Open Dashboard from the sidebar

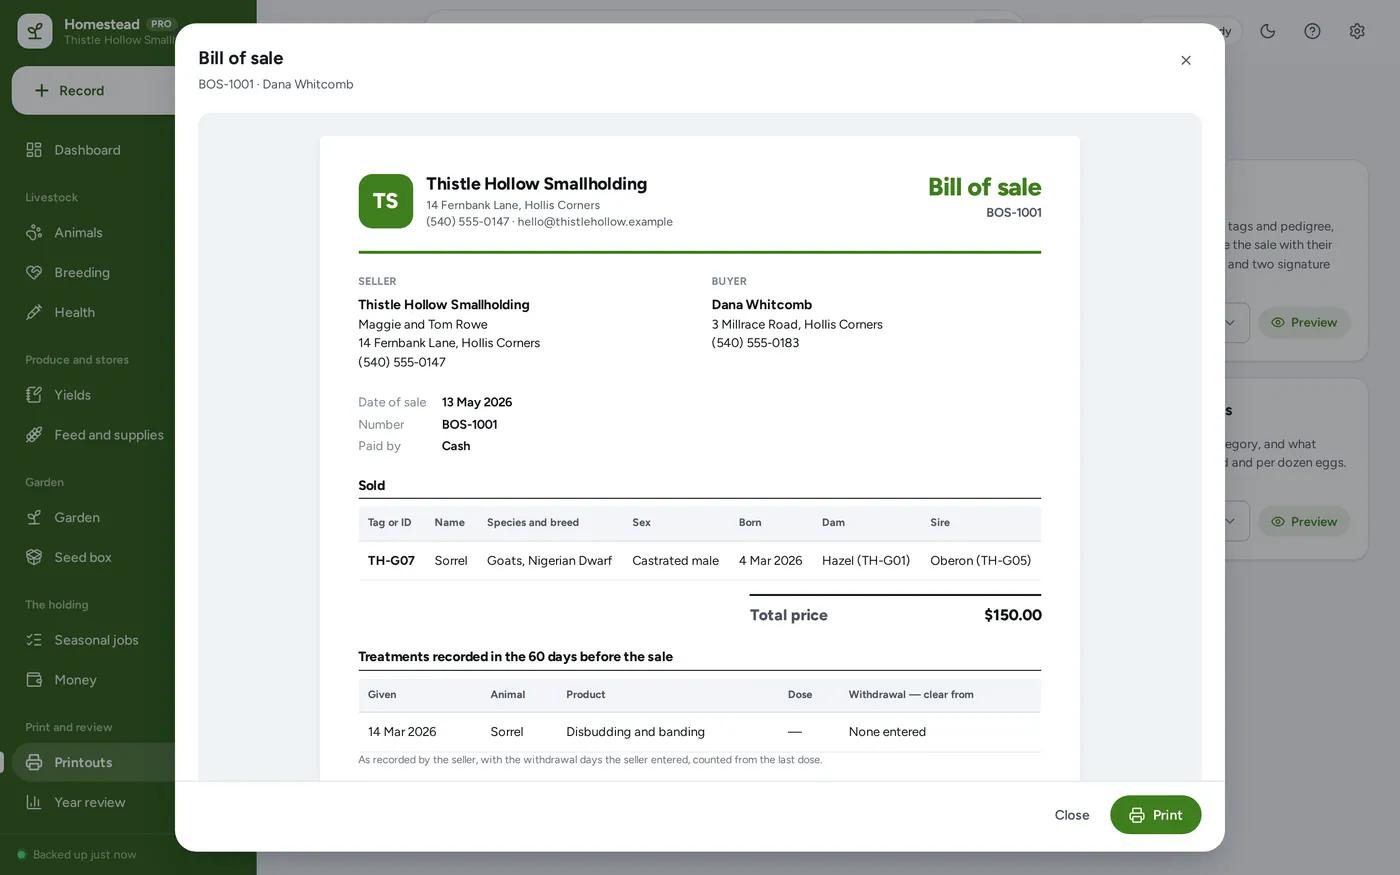88,150
